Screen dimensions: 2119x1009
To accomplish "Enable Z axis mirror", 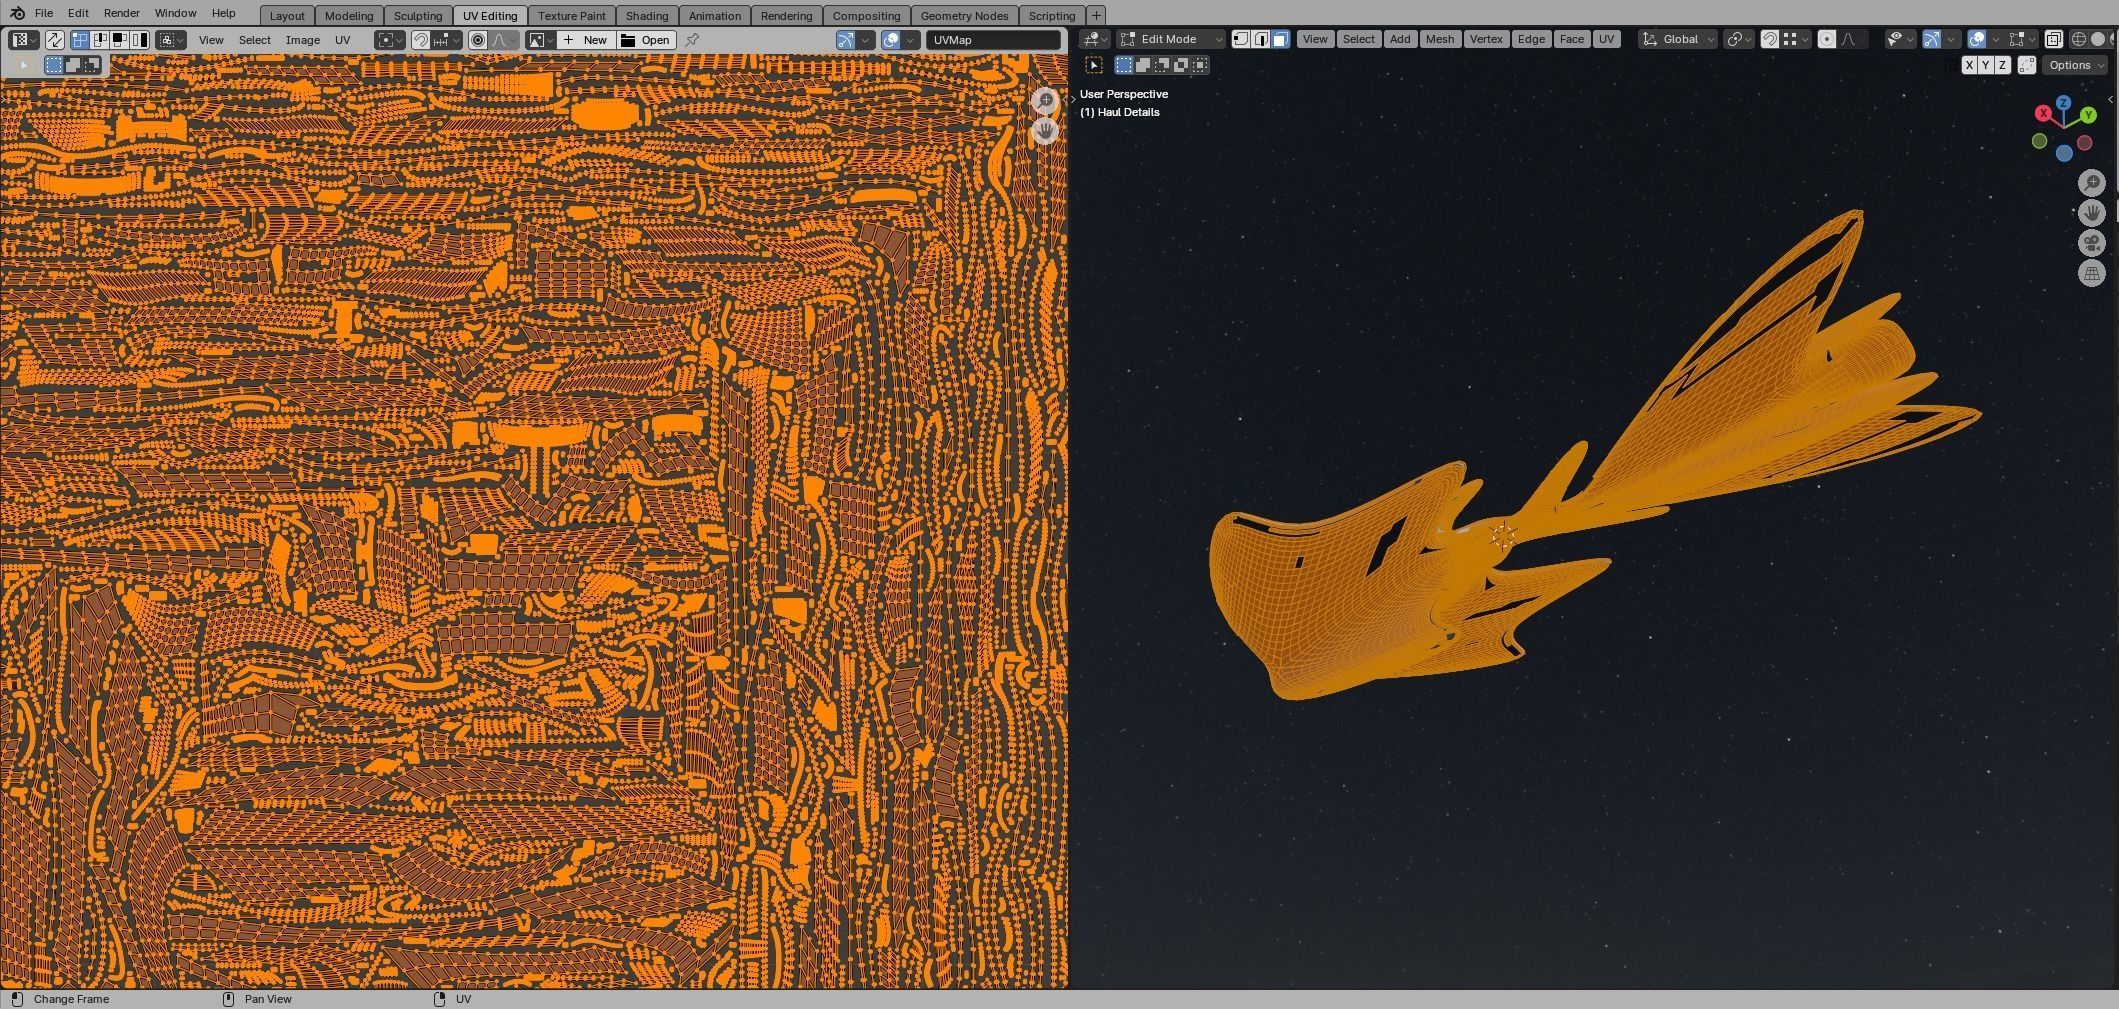I will 2002,65.
